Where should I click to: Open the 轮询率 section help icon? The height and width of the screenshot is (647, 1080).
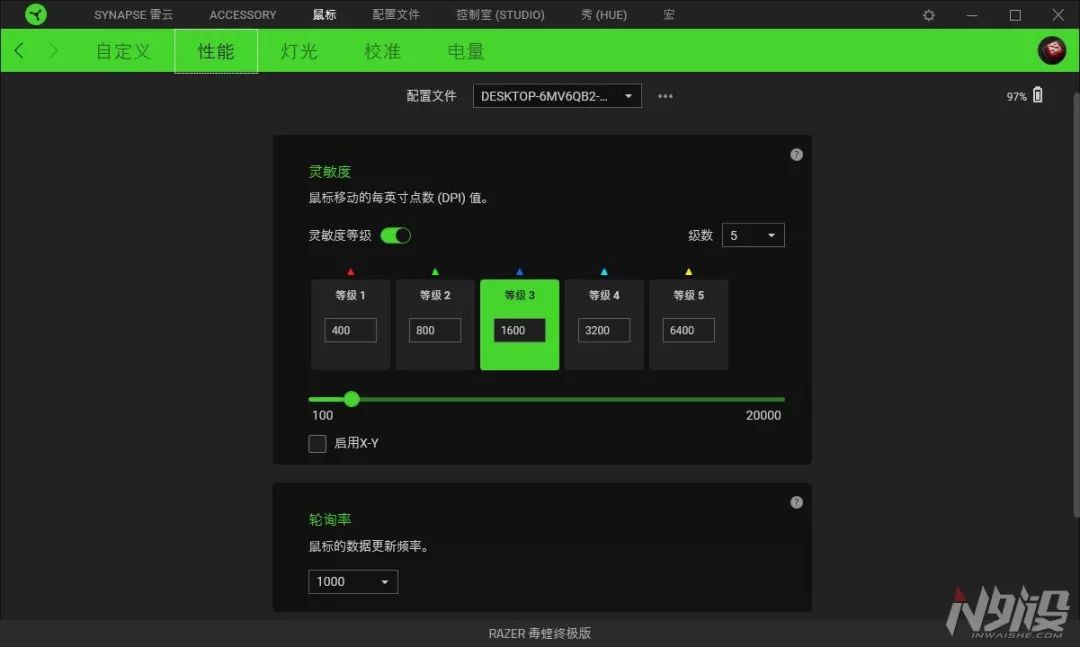pos(796,502)
